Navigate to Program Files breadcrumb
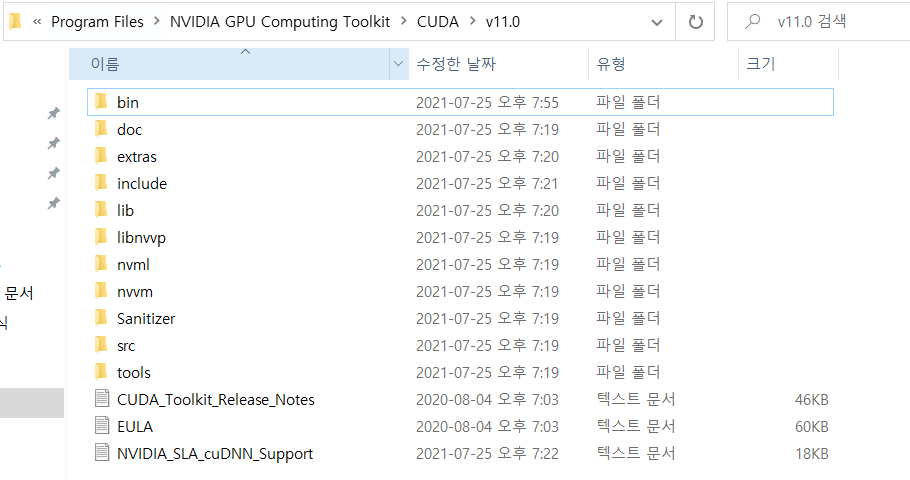 tap(98, 22)
